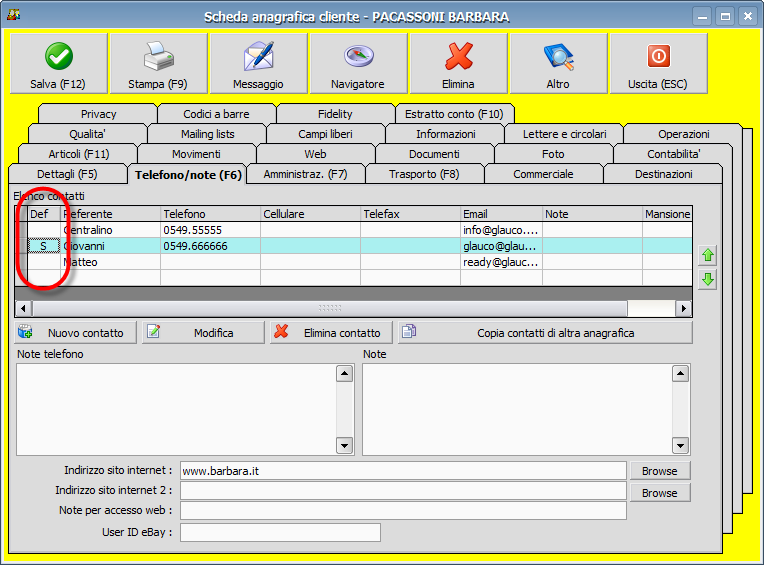Click the Uscita exit icon
The image size is (764, 565).
[658, 56]
